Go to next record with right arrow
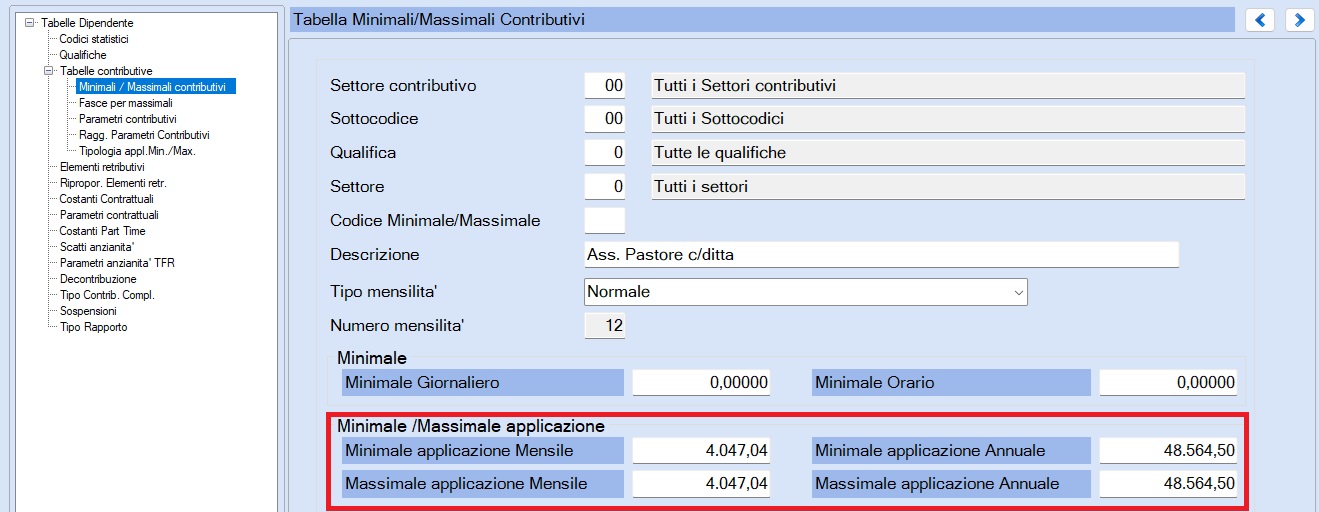The height and width of the screenshot is (512, 1319). point(1298,20)
